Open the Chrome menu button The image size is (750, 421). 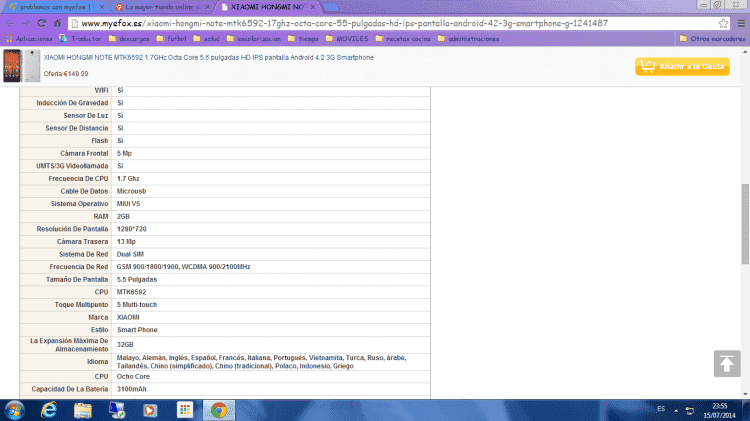click(741, 23)
